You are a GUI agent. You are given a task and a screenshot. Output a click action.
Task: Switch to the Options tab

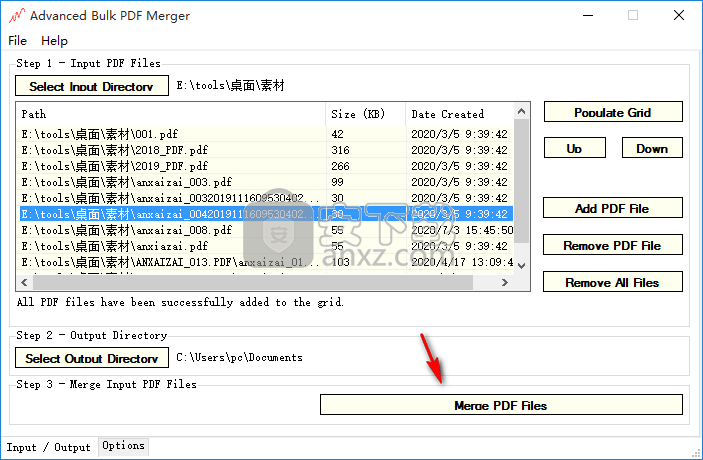tap(123, 446)
